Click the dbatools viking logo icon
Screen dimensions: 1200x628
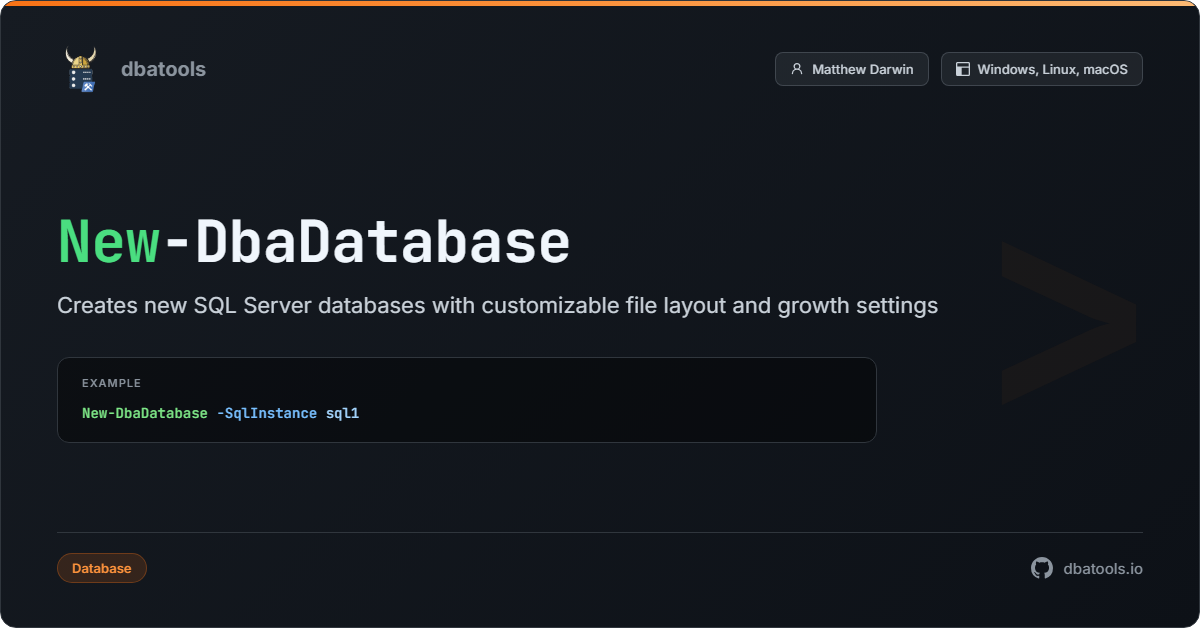(81, 70)
